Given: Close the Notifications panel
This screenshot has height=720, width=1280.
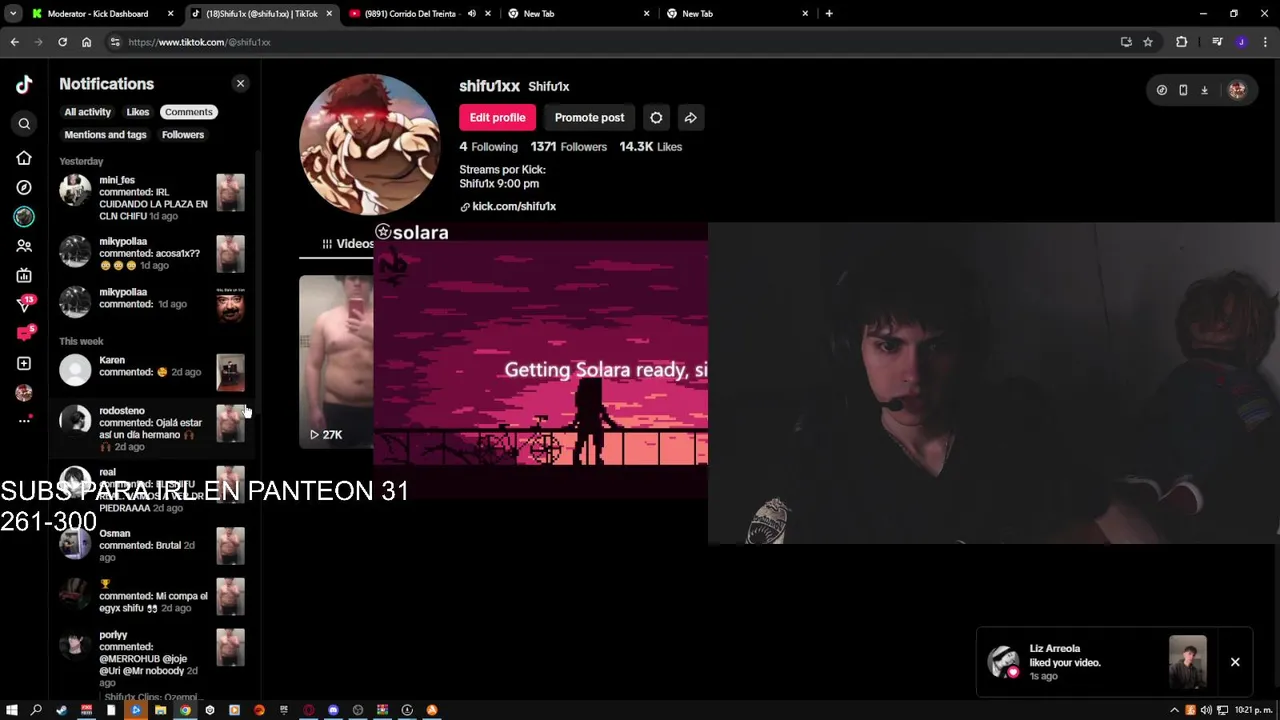Looking at the screenshot, I should tap(240, 84).
